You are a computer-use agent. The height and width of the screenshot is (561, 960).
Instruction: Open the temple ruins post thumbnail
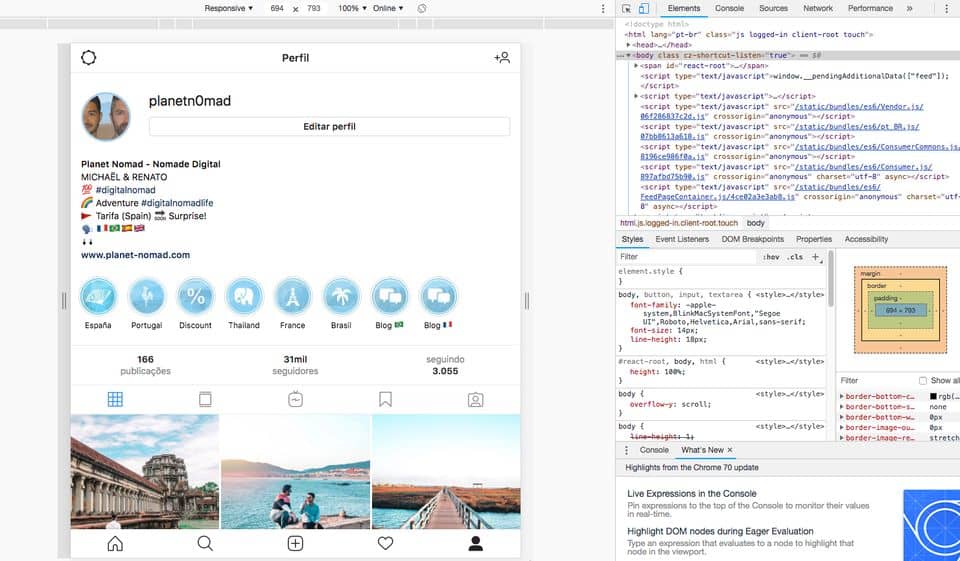(x=144, y=472)
